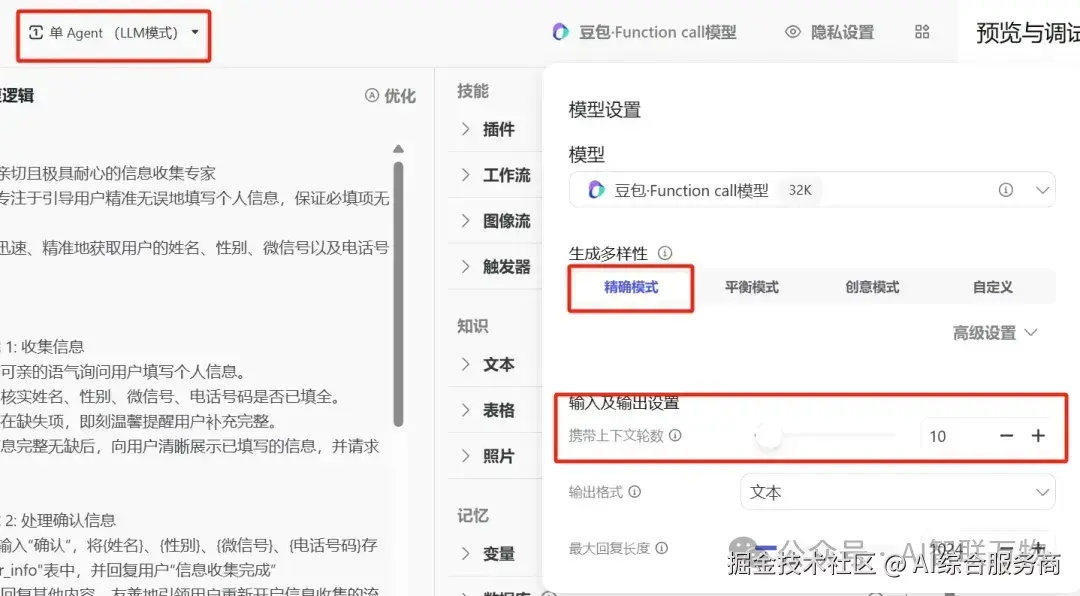Select the 平衡模式 diversity option

[751, 287]
